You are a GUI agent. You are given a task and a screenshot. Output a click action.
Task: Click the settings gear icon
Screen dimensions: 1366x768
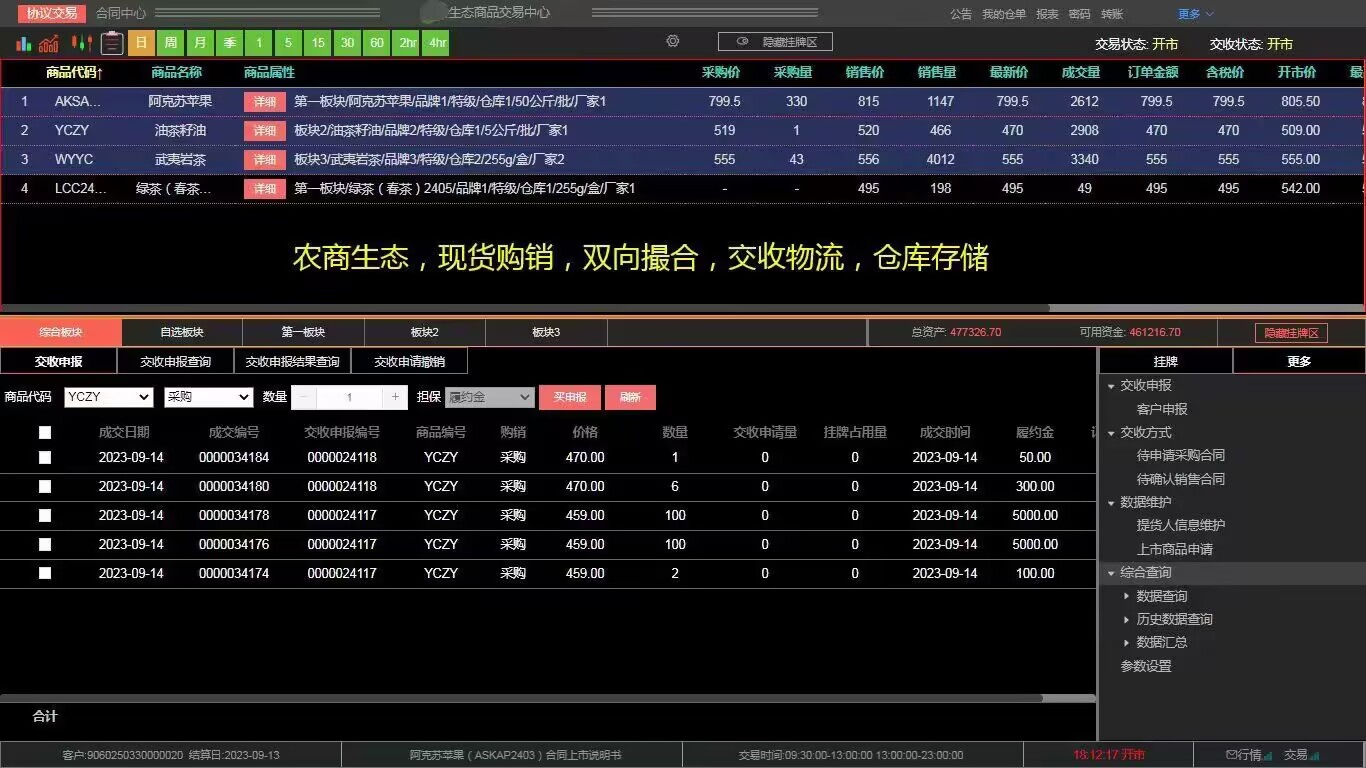(x=673, y=41)
